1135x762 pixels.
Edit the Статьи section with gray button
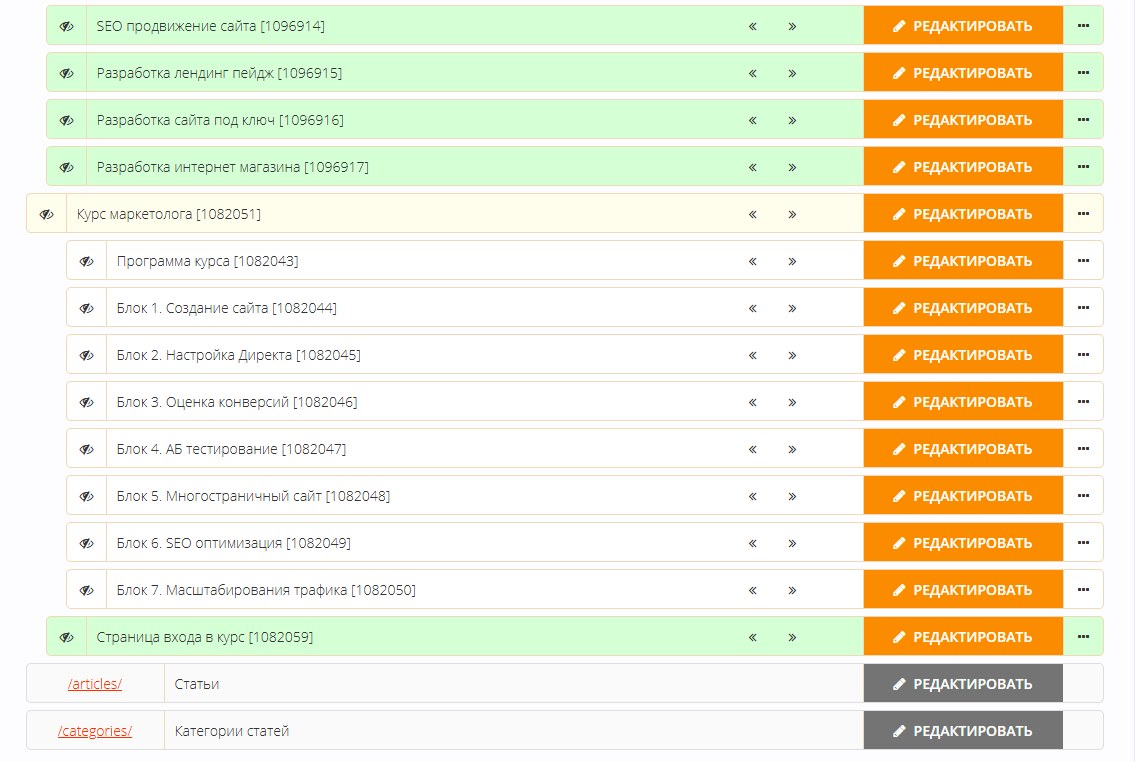coord(963,684)
